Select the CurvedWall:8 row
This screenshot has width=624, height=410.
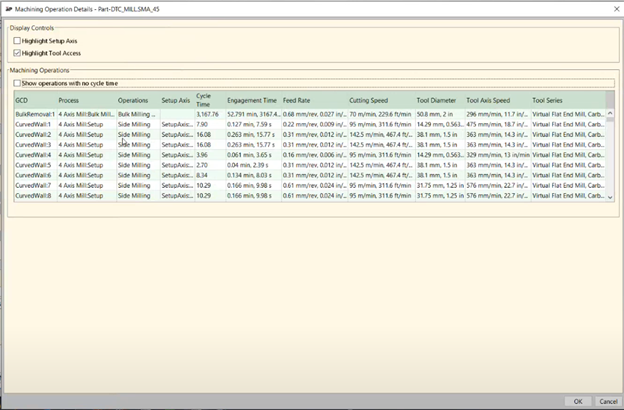point(33,196)
